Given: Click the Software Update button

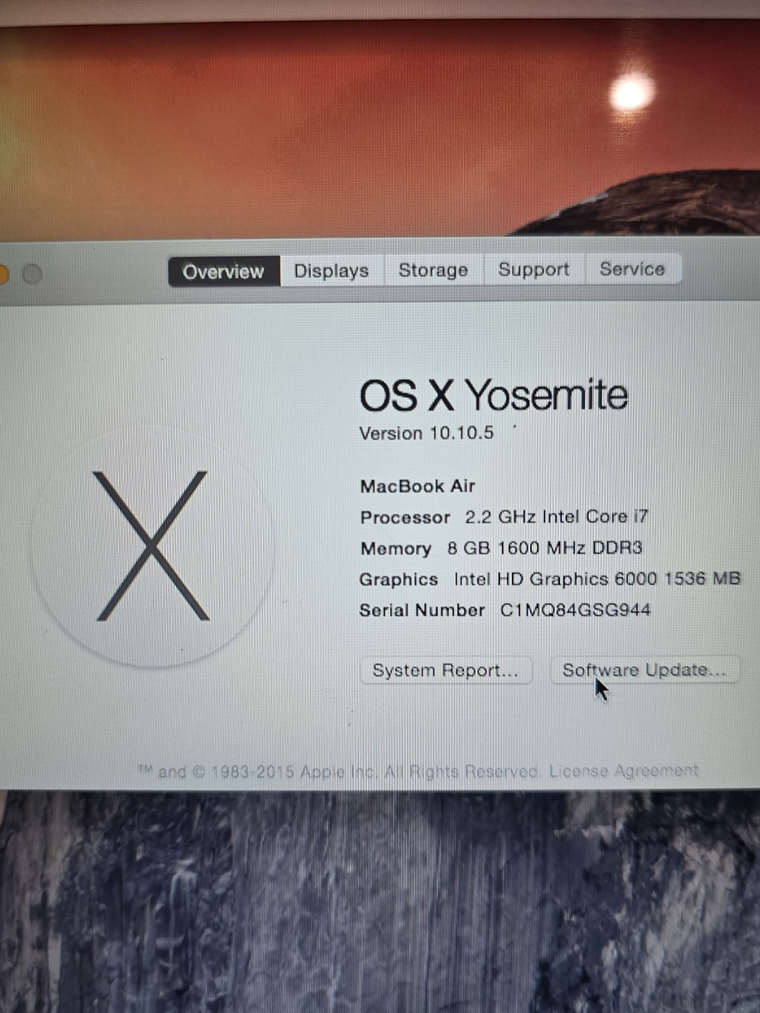Looking at the screenshot, I should 644,670.
